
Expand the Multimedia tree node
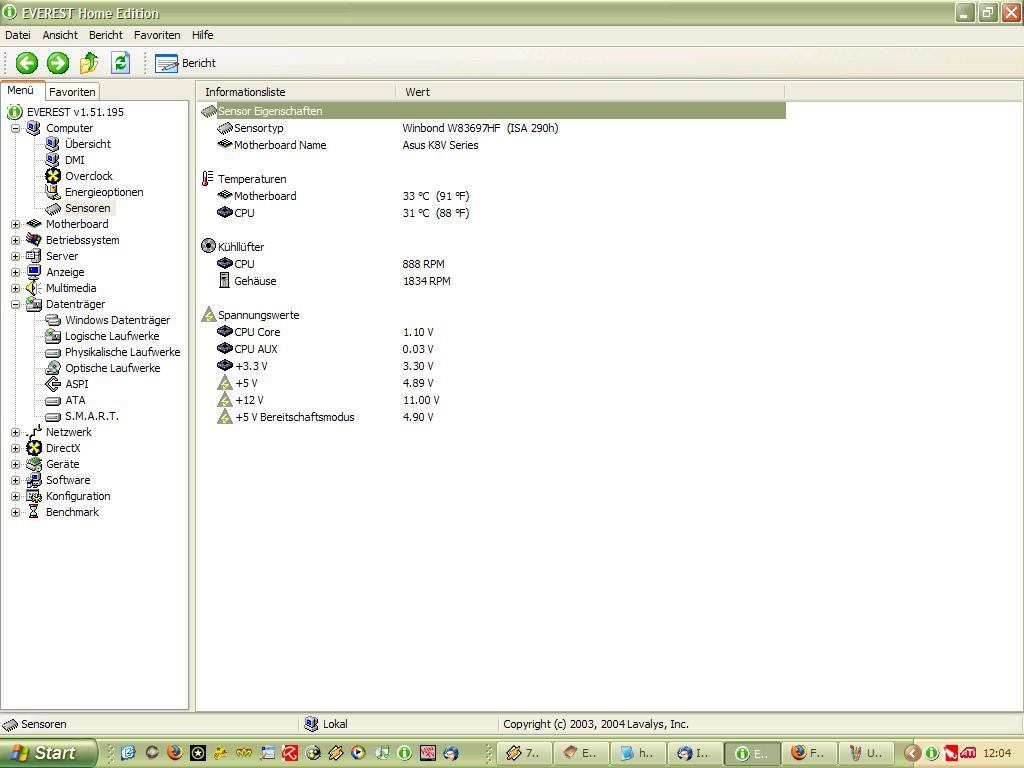[15, 288]
